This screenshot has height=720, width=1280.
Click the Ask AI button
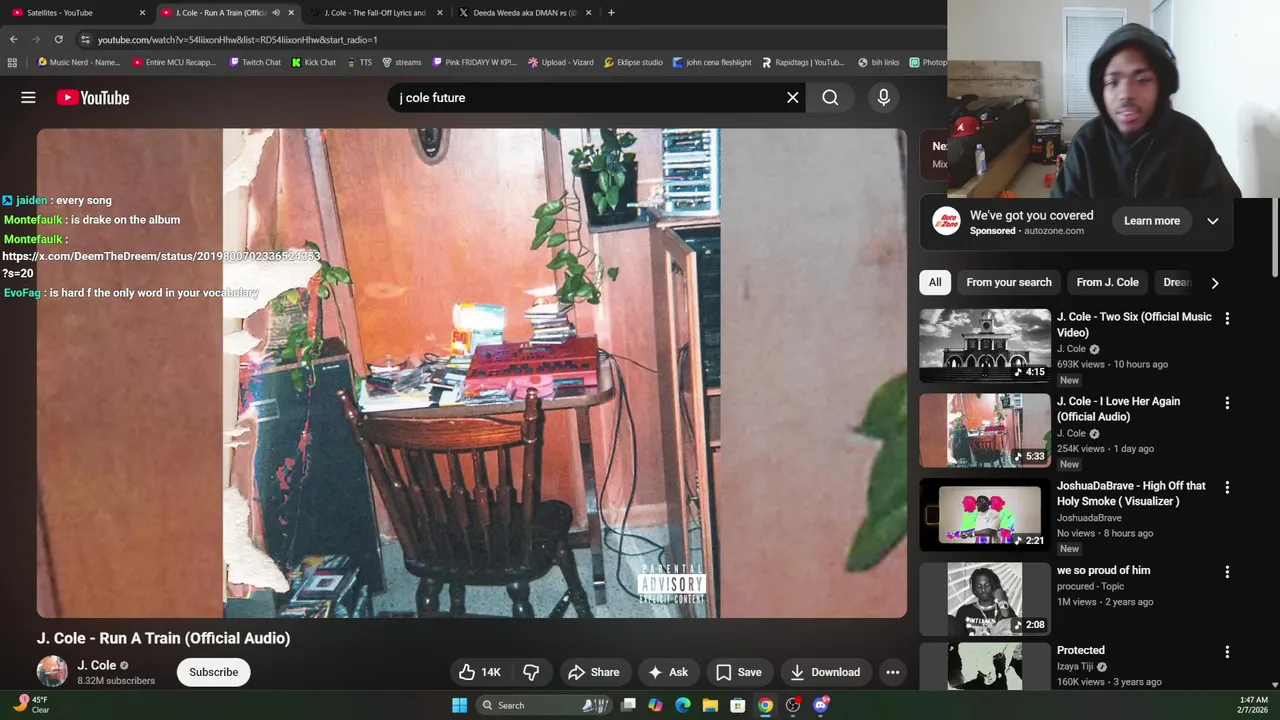(x=668, y=672)
